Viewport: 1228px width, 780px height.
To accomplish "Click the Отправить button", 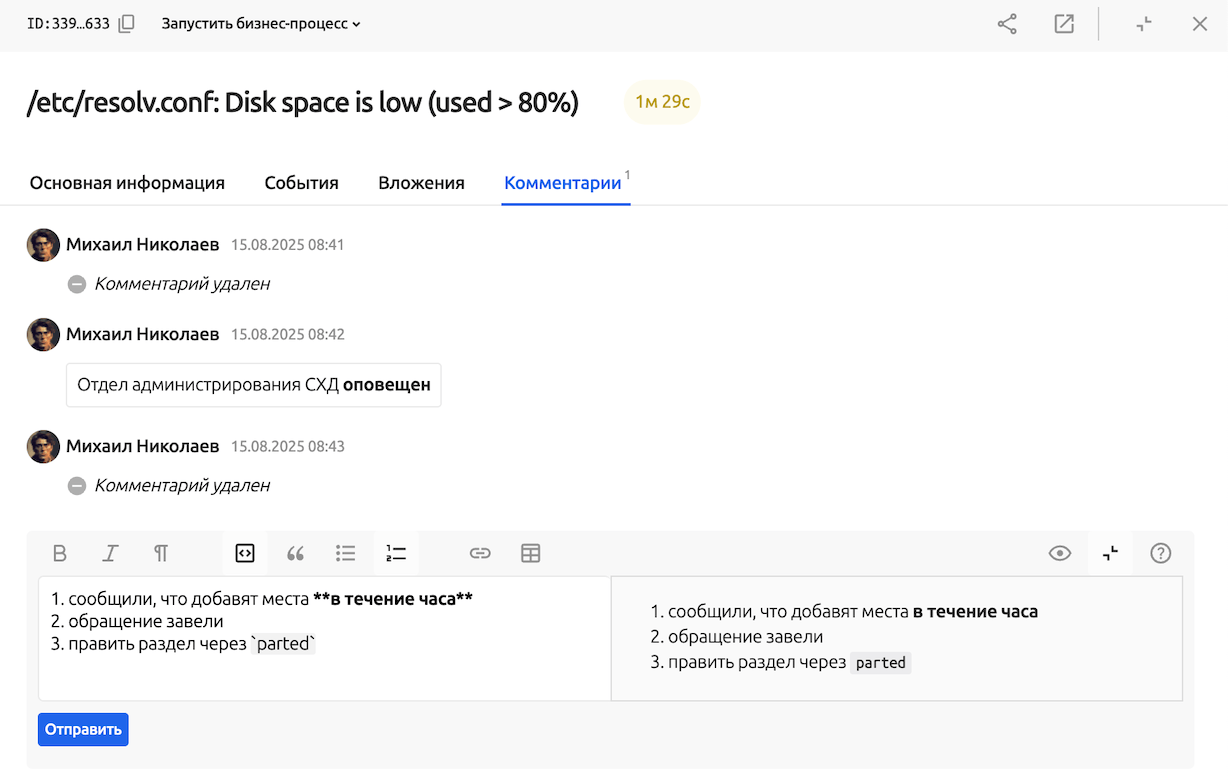I will click(83, 729).
